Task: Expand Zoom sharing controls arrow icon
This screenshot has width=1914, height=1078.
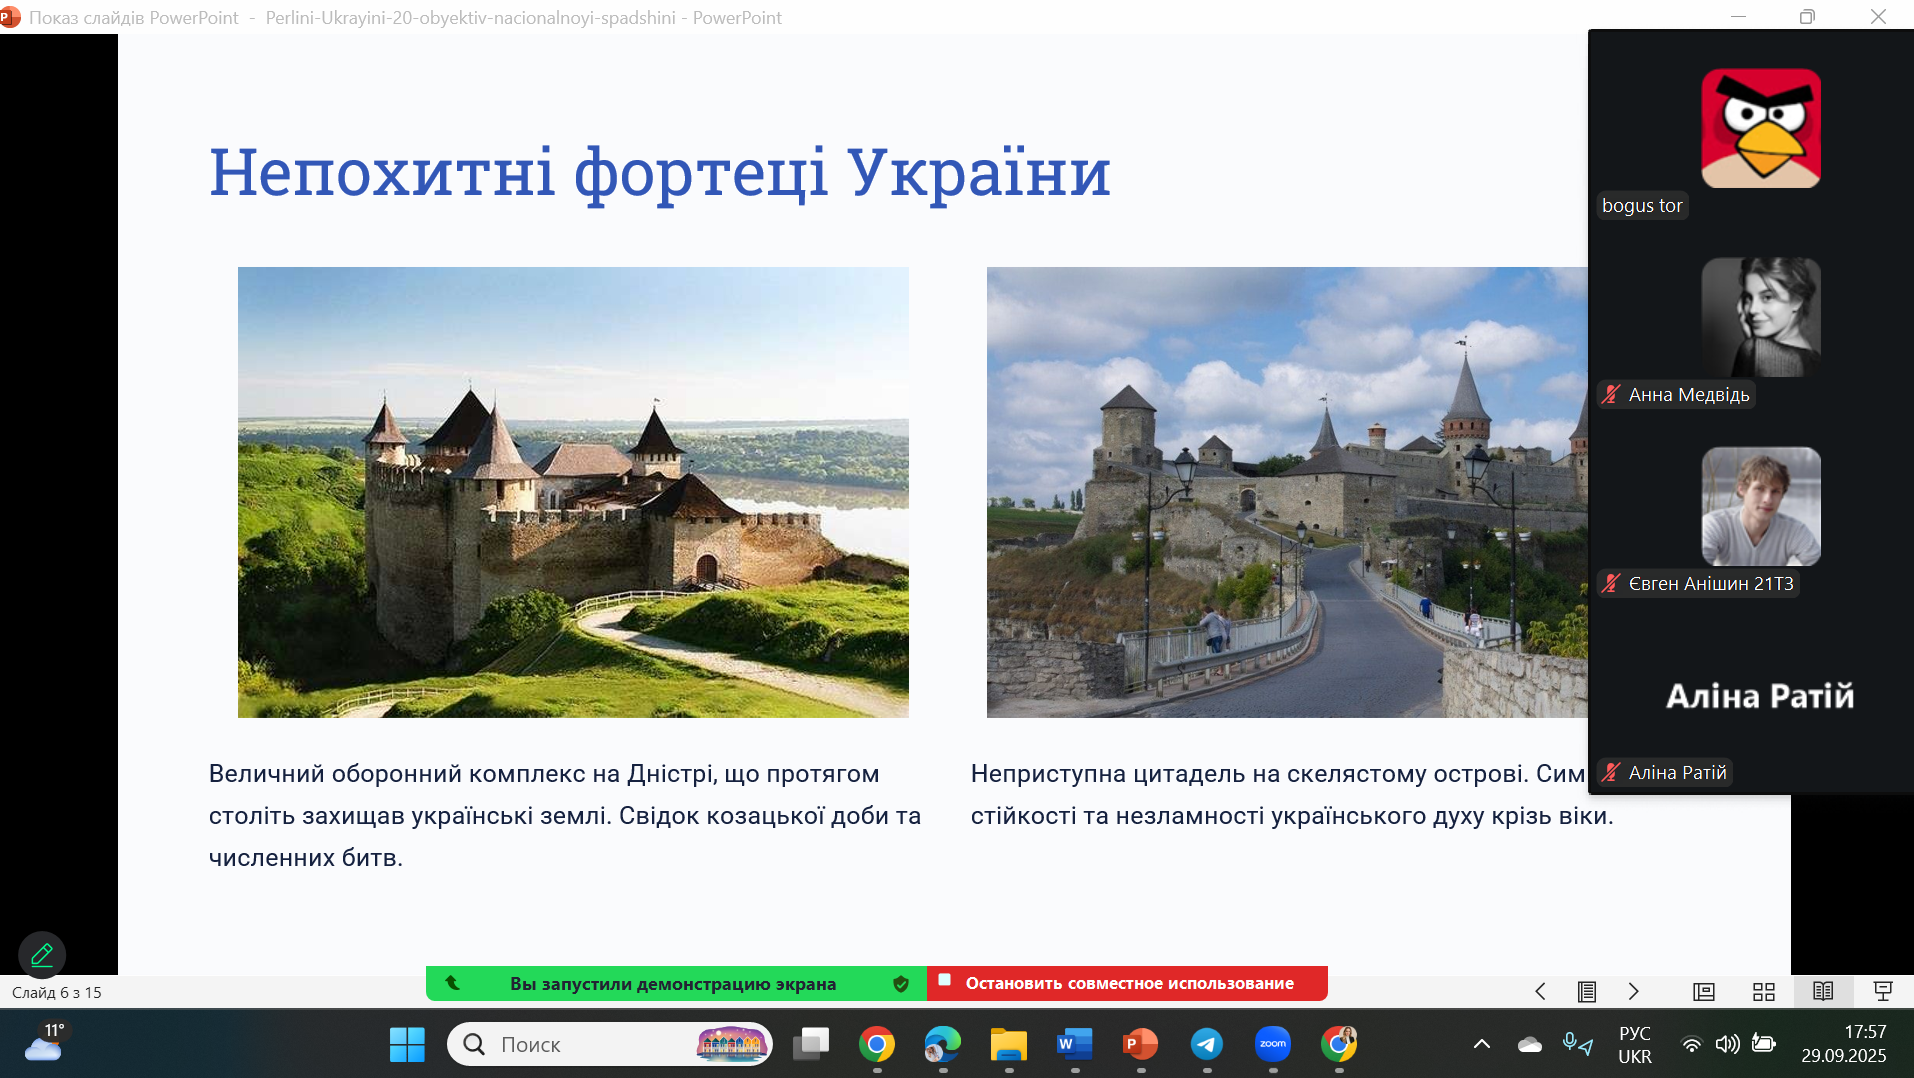Action: 453,983
